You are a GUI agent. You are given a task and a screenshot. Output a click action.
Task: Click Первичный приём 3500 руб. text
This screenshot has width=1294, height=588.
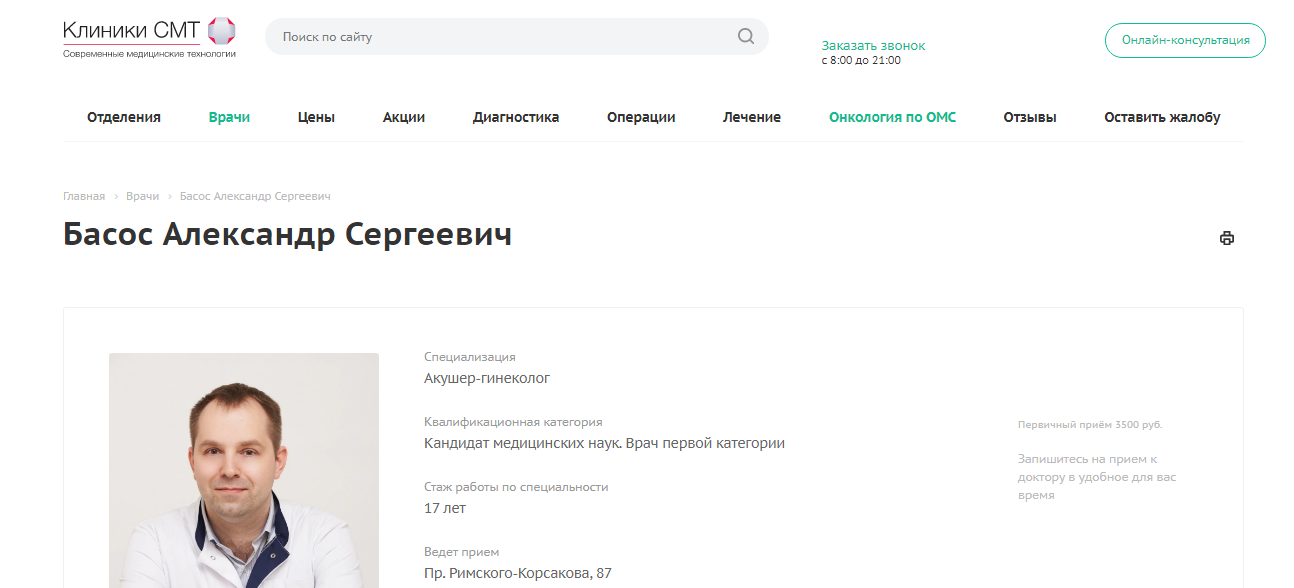1090,425
